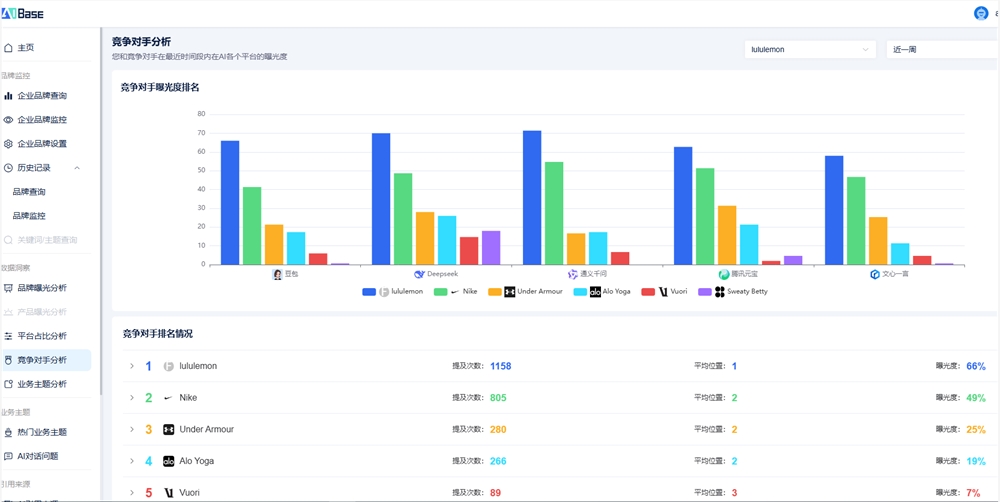Expand the Nike ranking row
This screenshot has height=502, width=1000.
(132, 398)
